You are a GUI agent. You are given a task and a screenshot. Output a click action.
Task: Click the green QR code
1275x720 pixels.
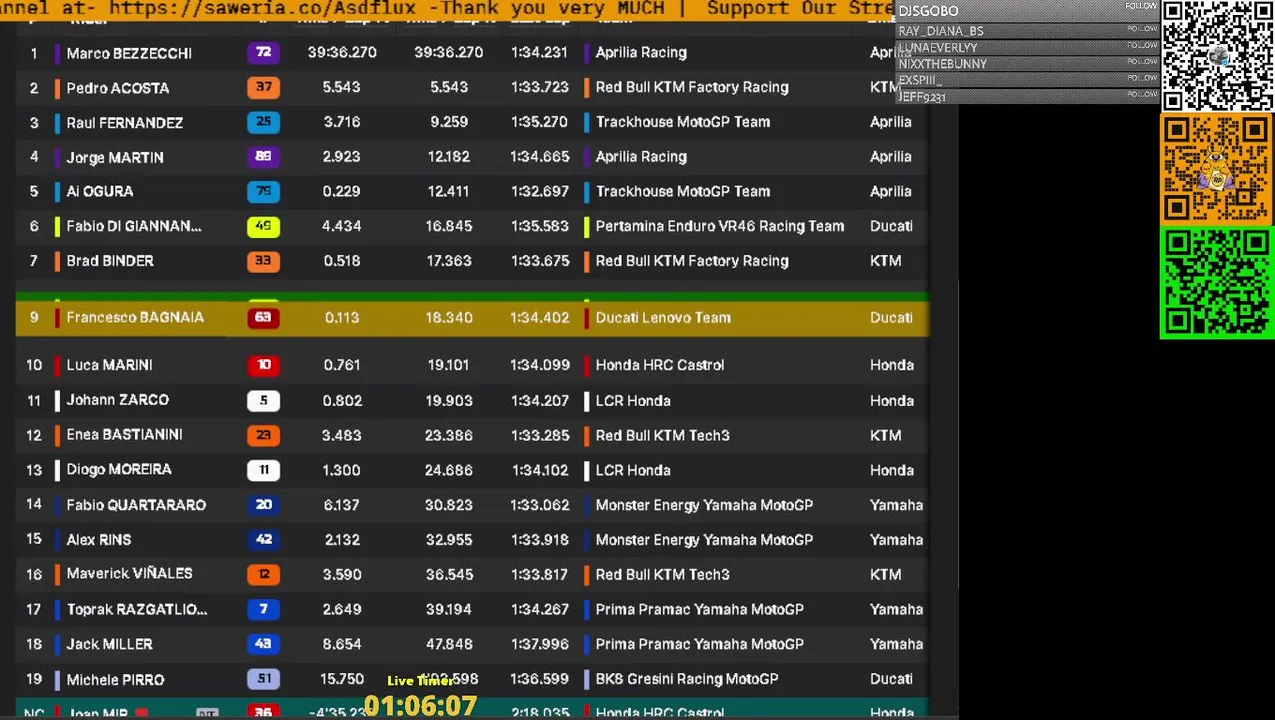(1217, 283)
